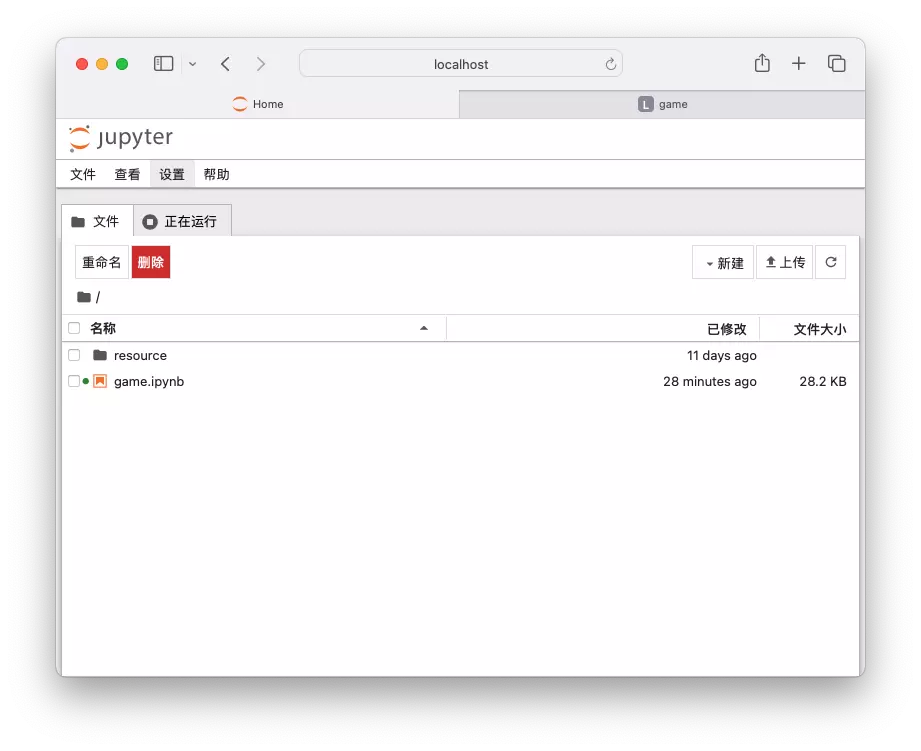
Task: Click the localhost address field
Action: (x=460, y=63)
